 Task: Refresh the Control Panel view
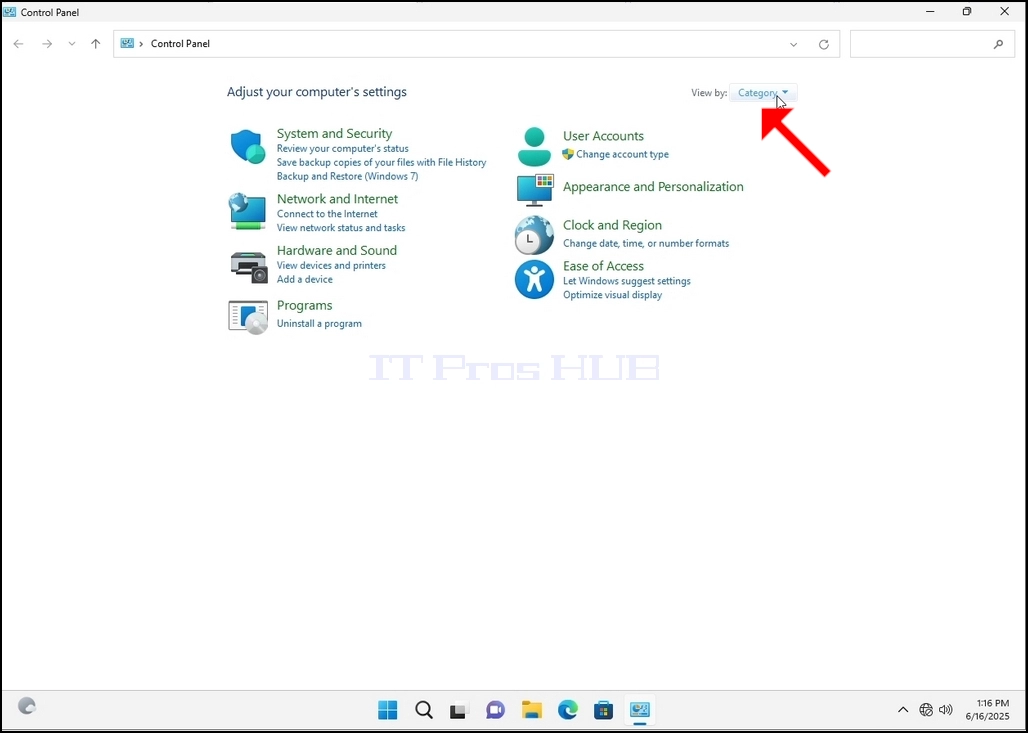824,45
